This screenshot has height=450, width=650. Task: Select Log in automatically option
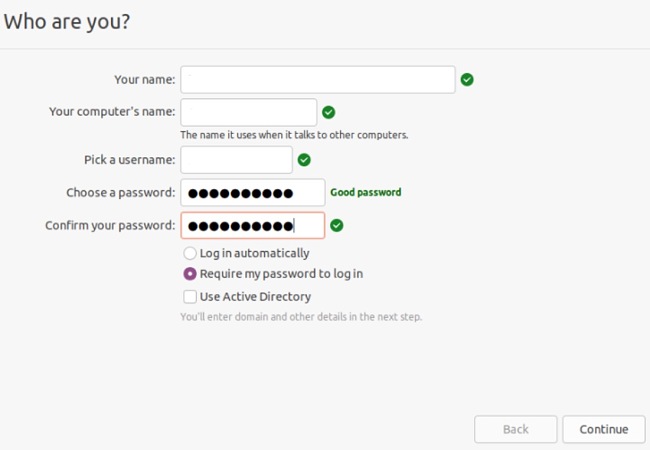click(x=190, y=253)
